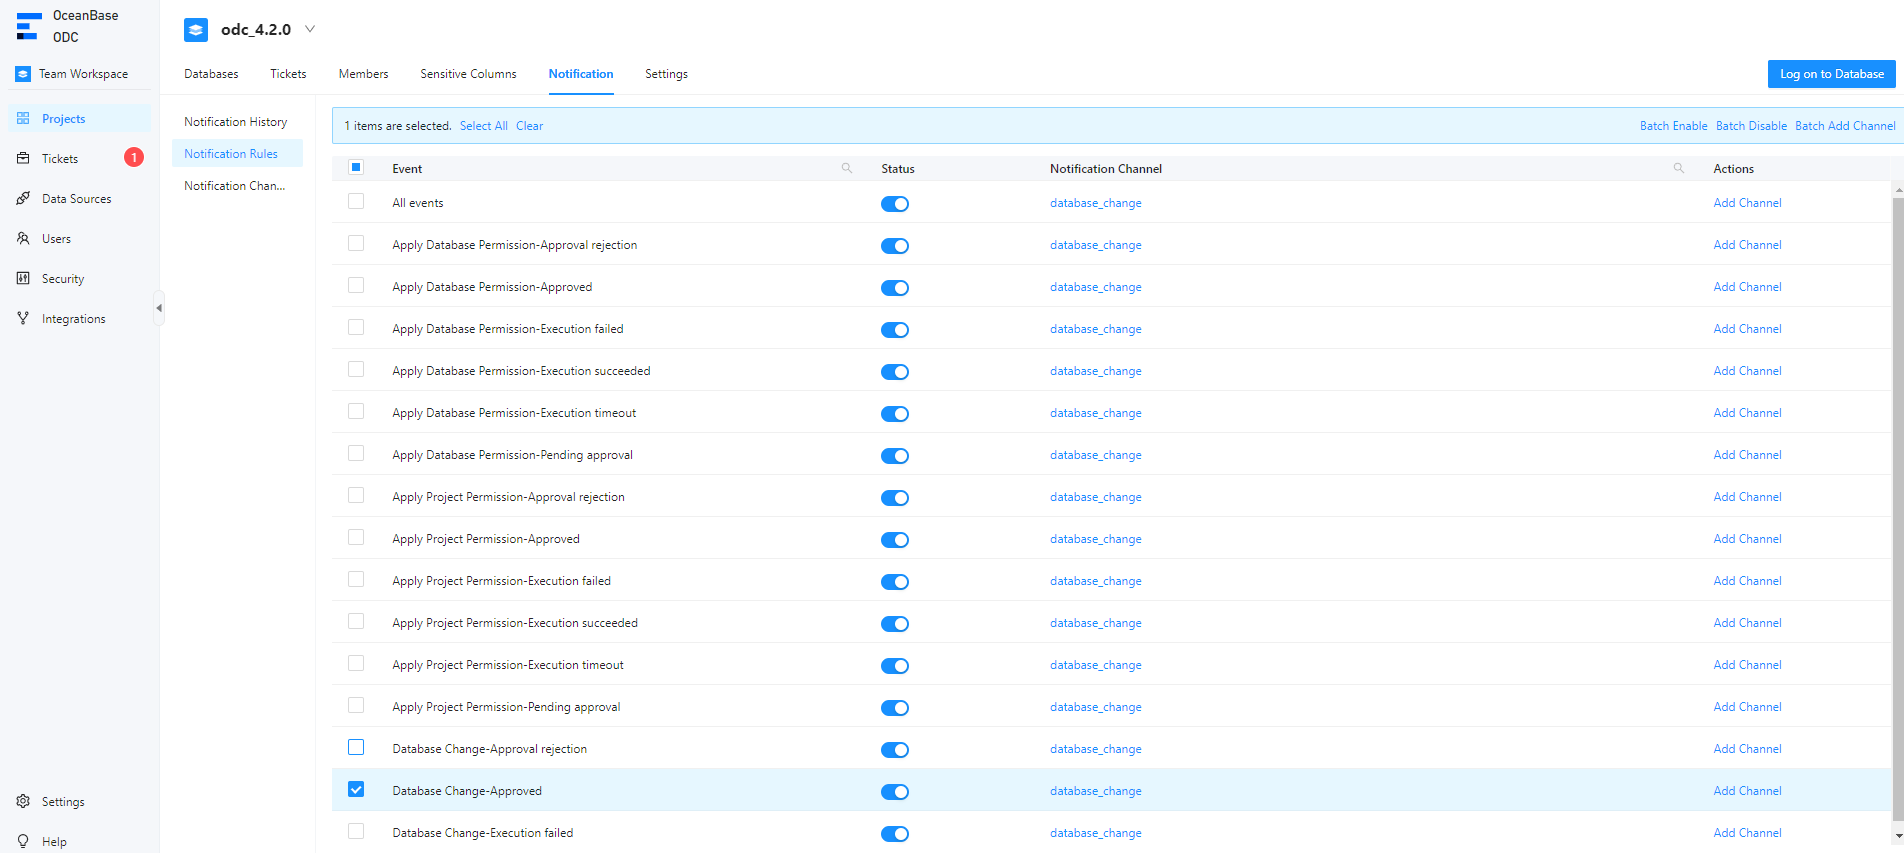Click the Projects icon in sidebar
The height and width of the screenshot is (853, 1904).
click(23, 119)
